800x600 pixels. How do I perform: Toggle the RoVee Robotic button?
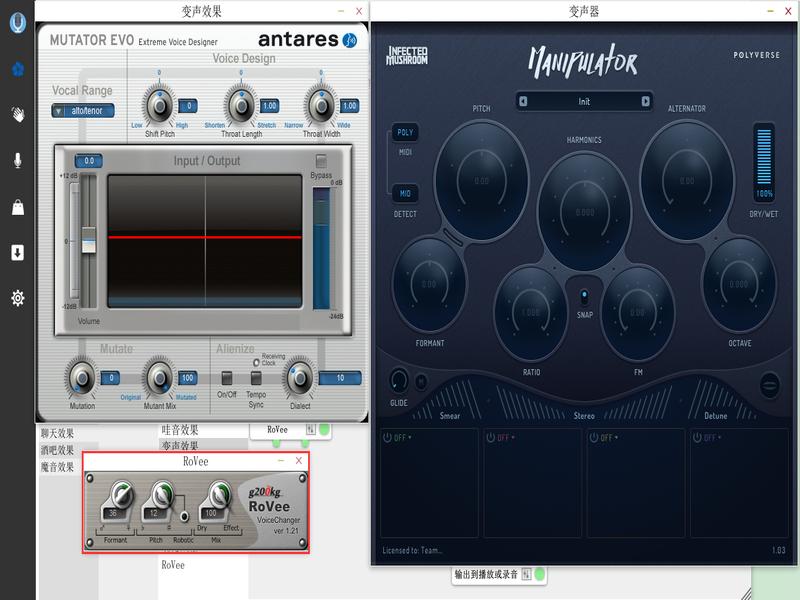184,516
